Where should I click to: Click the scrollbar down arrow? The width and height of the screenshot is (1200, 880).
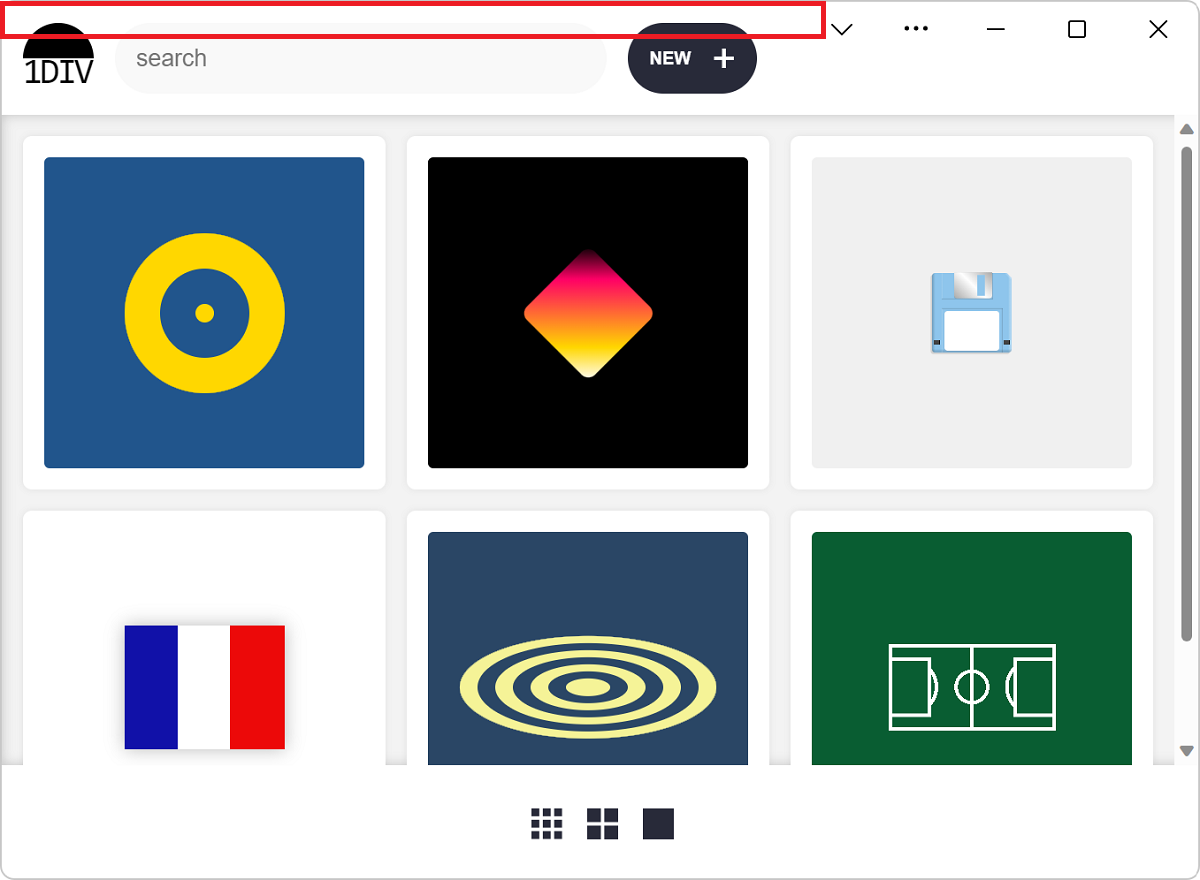[1187, 751]
